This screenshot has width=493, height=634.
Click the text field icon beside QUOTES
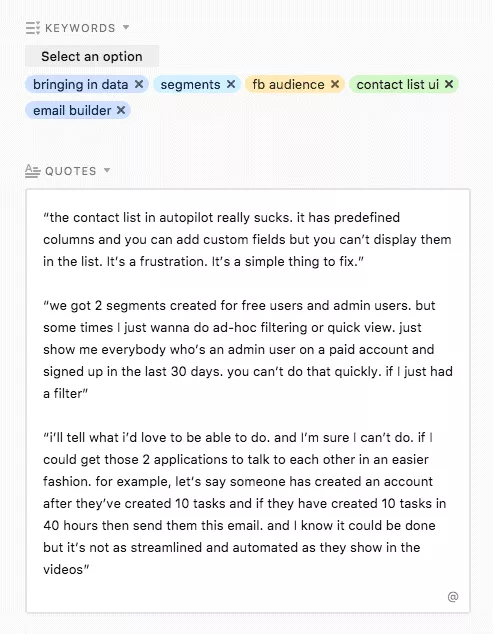33,171
